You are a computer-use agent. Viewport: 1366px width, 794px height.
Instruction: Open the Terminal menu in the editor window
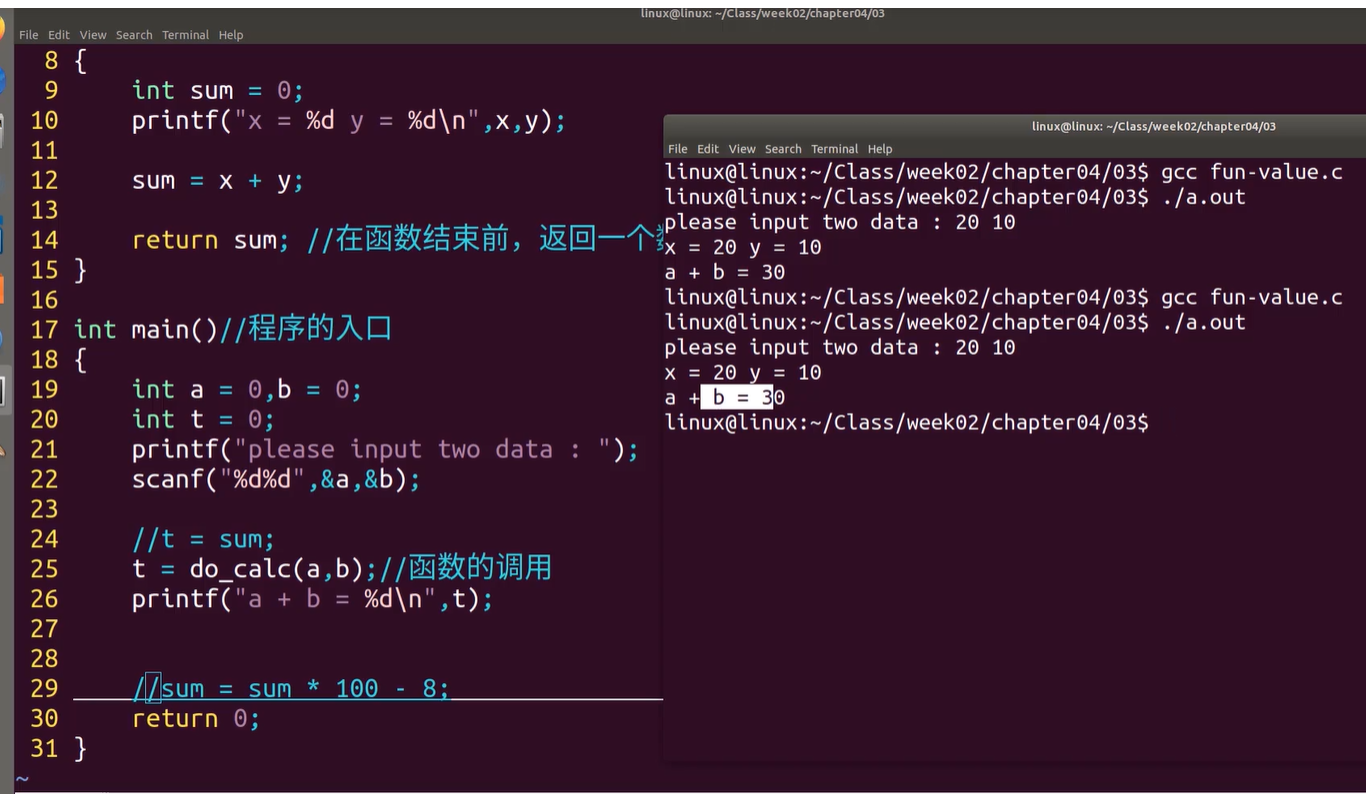(186, 35)
